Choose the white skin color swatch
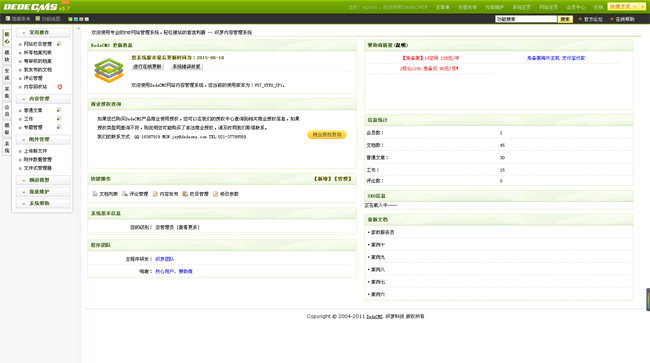Image resolution: width=650 pixels, height=363 pixels. tap(87, 19)
